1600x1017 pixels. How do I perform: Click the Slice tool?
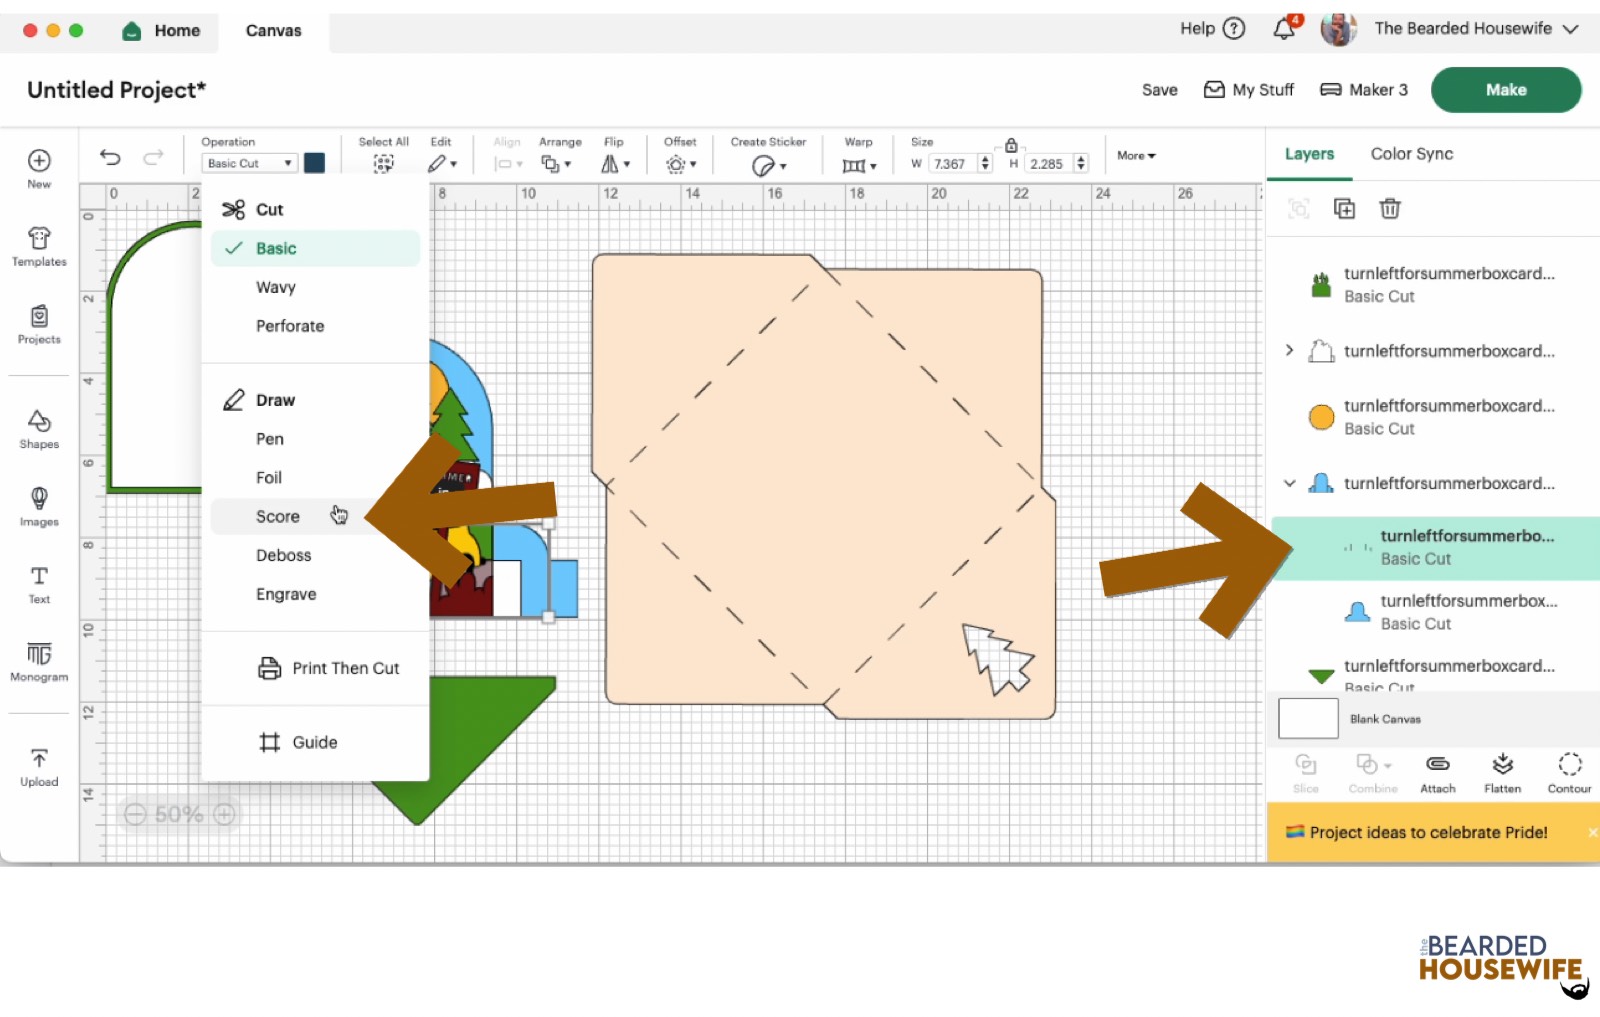[x=1306, y=774]
